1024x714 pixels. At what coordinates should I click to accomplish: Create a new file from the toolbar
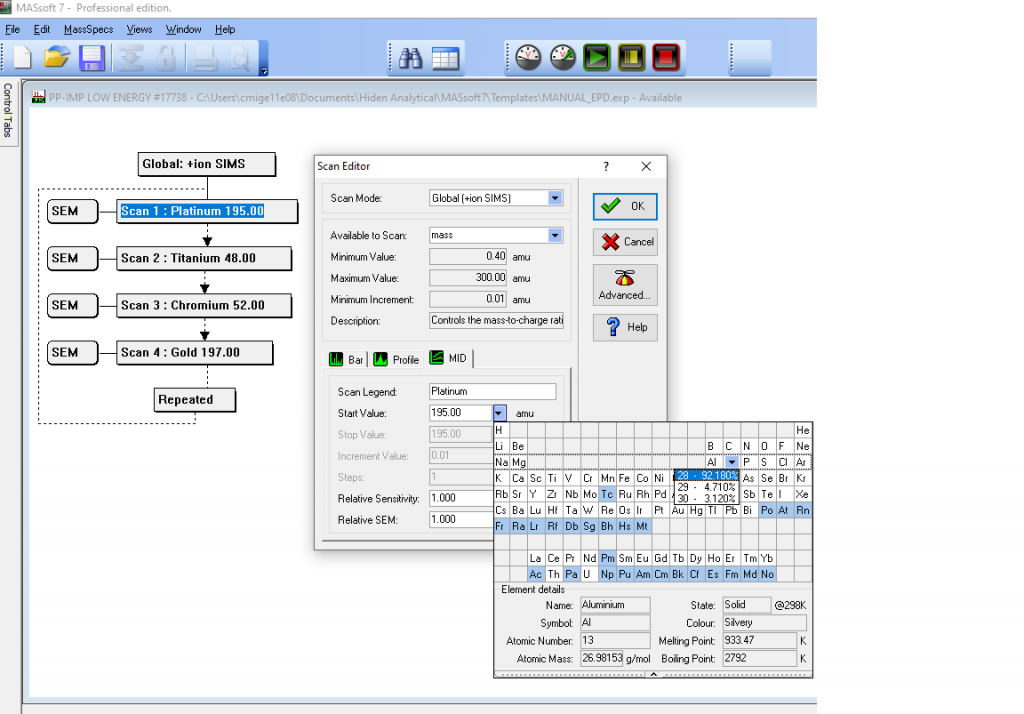click(x=22, y=58)
